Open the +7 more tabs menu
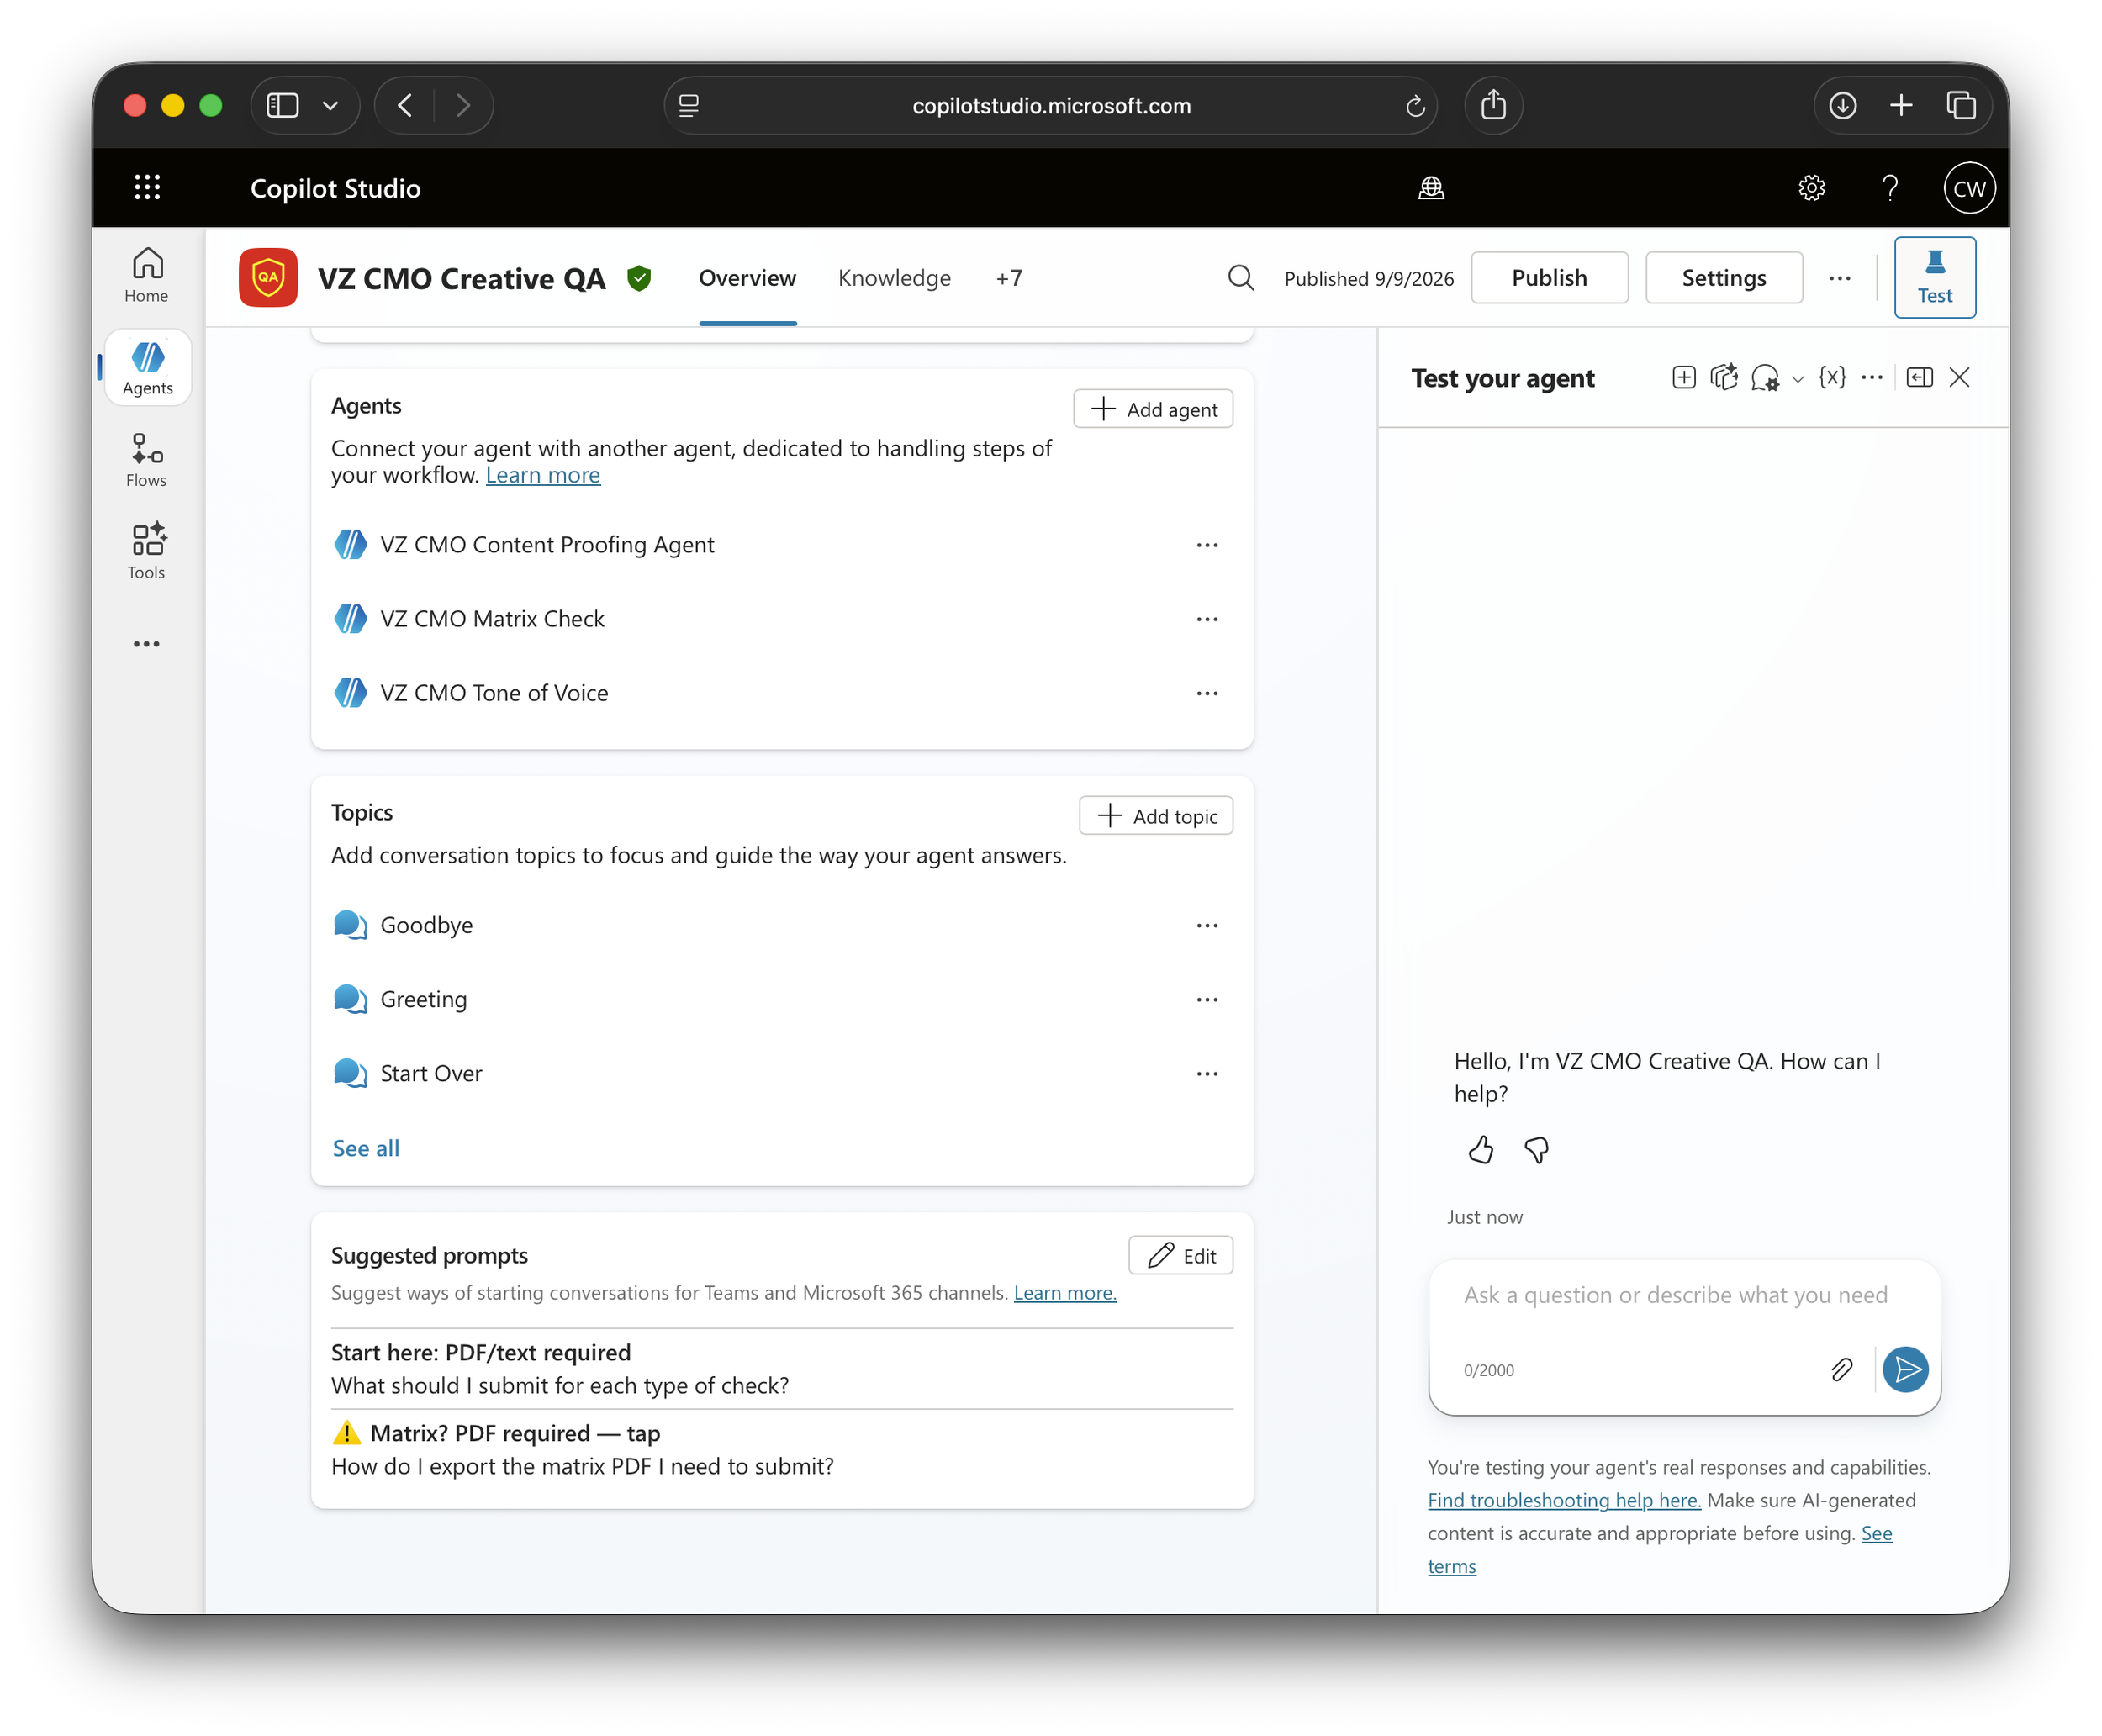The width and height of the screenshot is (2102, 1736). coord(1009,278)
